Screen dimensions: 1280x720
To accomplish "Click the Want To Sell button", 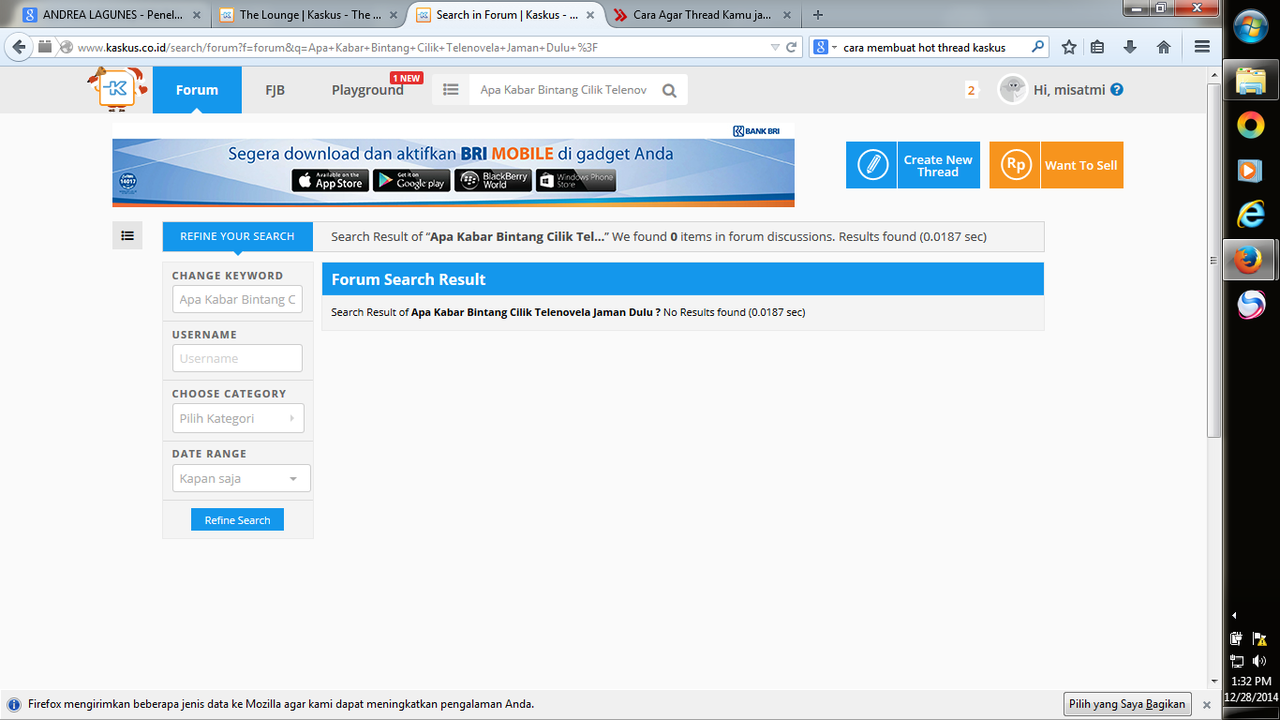I will click(1056, 165).
